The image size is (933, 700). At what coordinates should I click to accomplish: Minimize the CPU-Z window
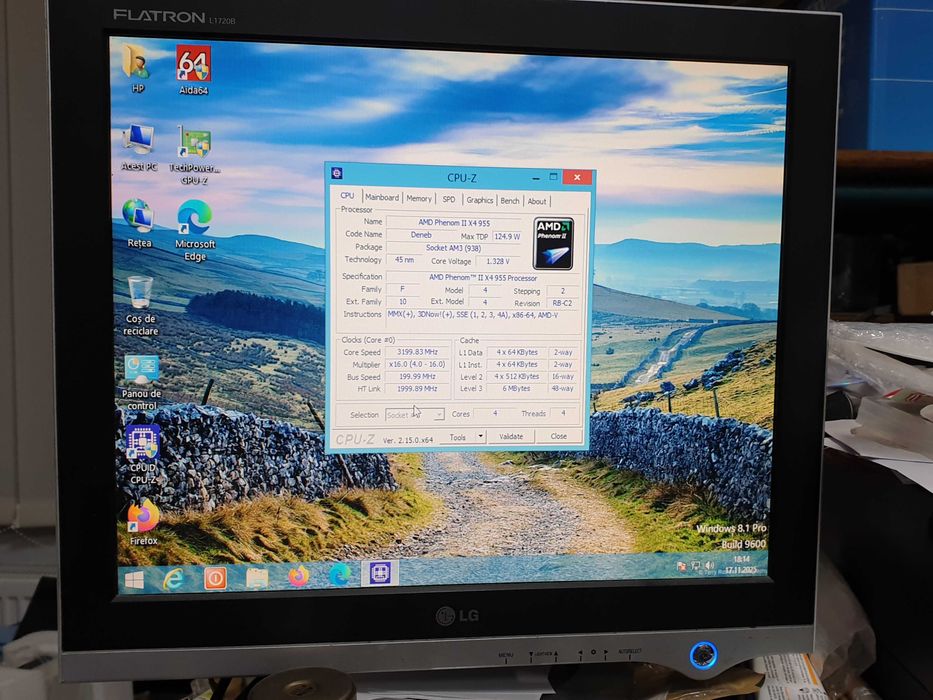coord(536,177)
